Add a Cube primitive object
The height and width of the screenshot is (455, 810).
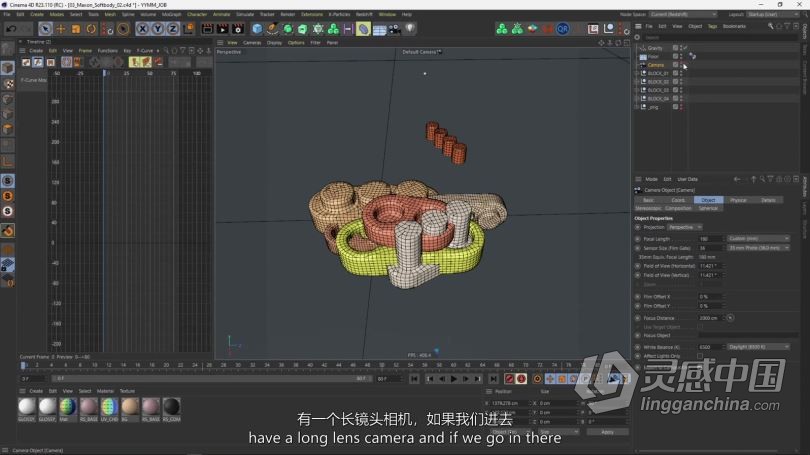[x=257, y=29]
